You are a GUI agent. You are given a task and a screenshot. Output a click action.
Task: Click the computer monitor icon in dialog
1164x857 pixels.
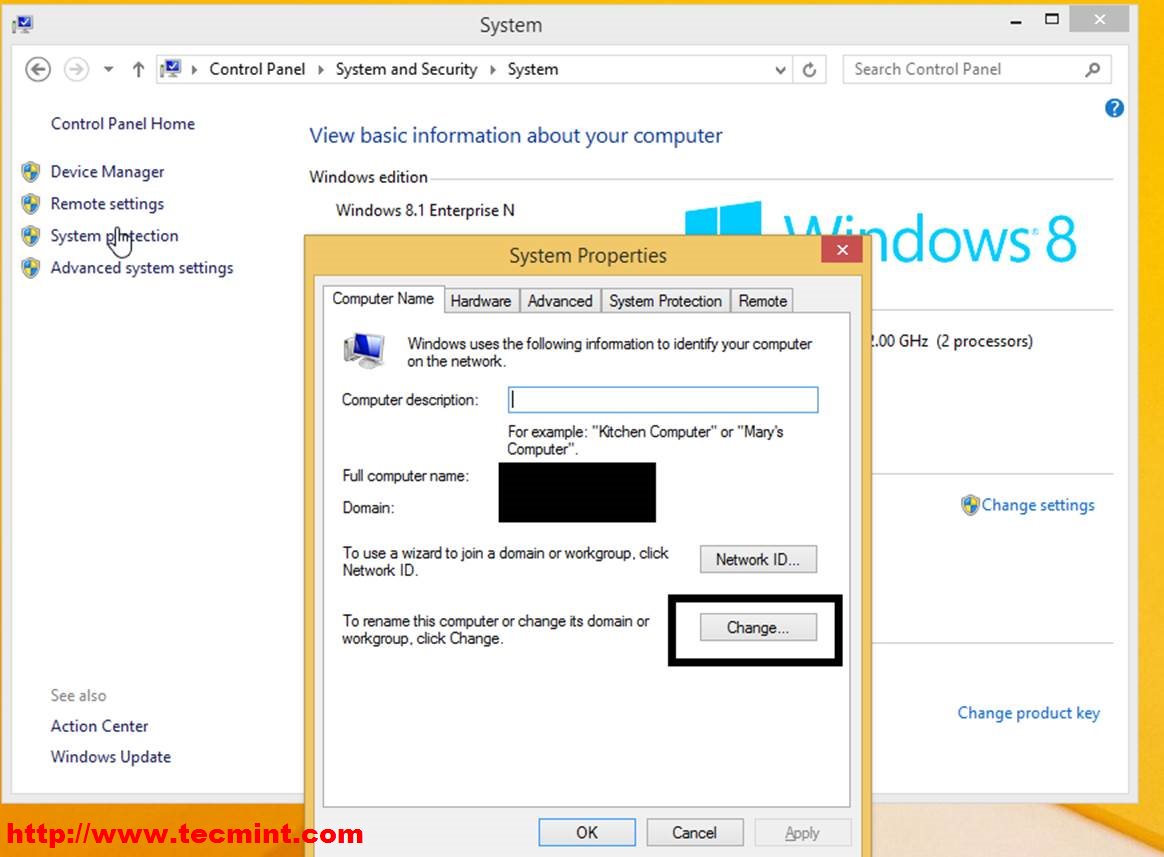[364, 351]
